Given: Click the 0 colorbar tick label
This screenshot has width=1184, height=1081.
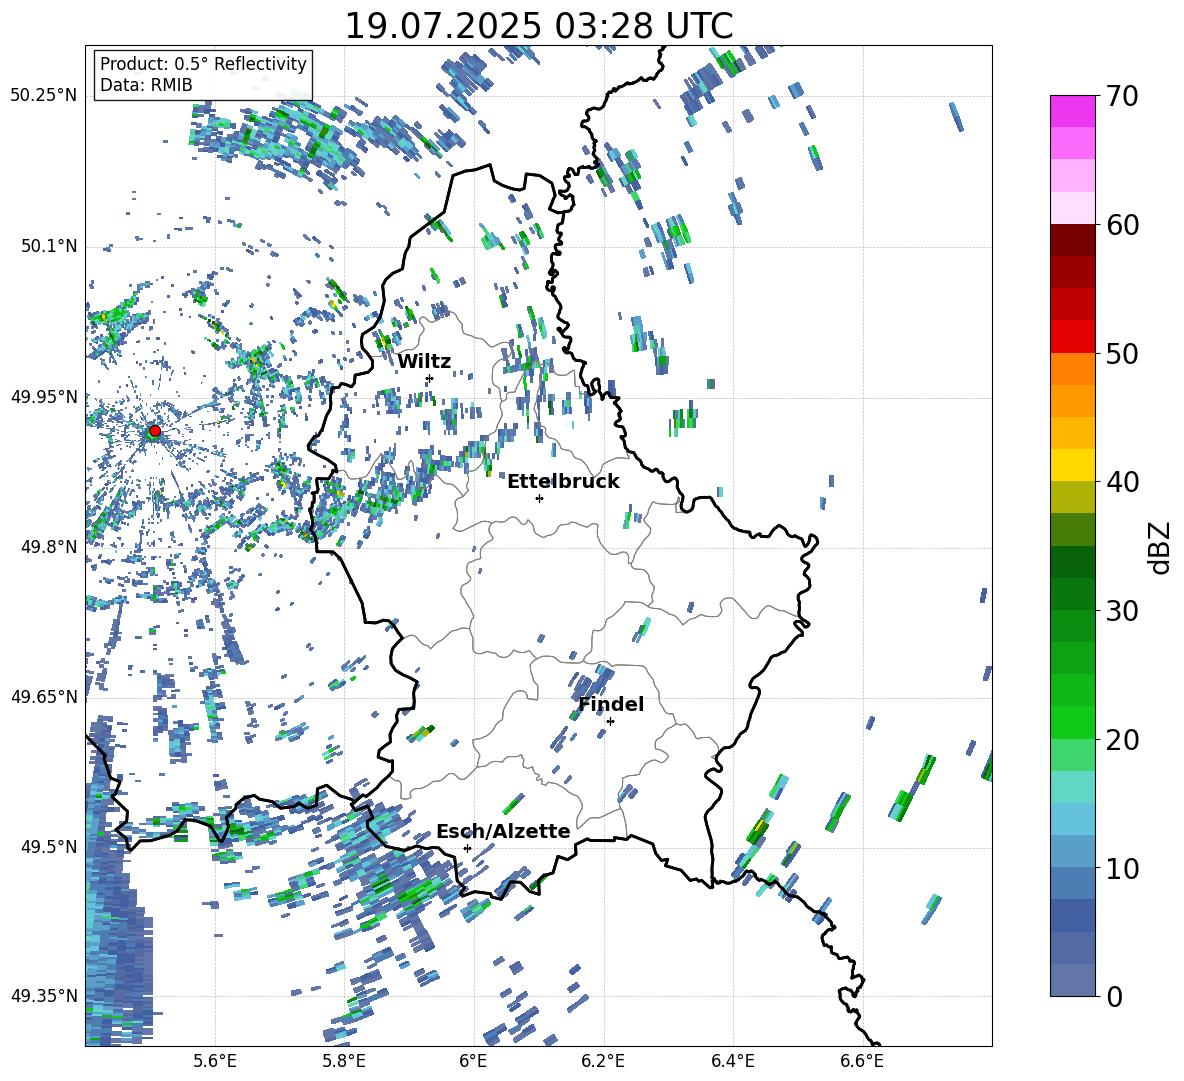Looking at the screenshot, I should point(1115,996).
